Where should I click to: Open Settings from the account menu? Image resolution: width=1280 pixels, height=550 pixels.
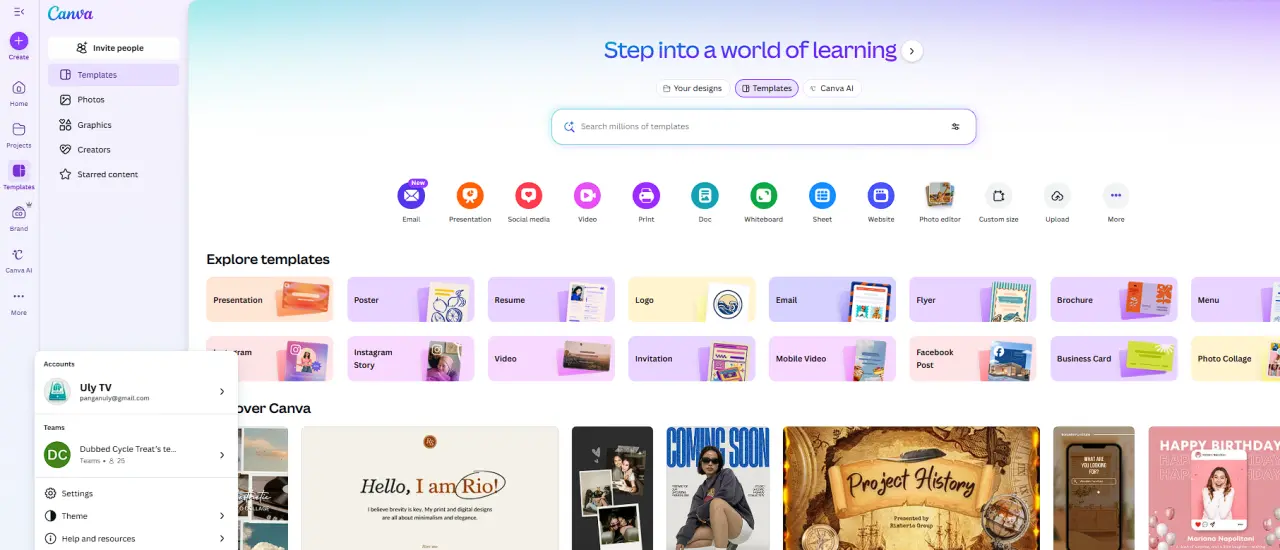tap(136, 493)
